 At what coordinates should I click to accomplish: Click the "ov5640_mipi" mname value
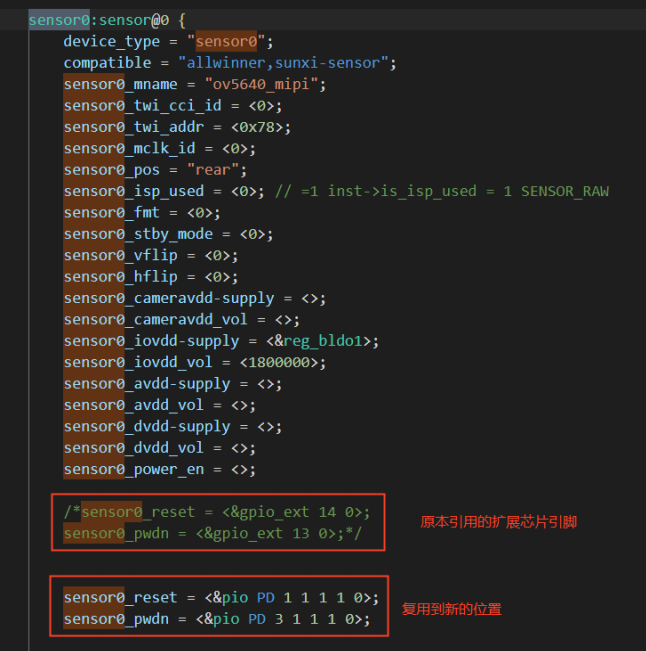pos(261,84)
